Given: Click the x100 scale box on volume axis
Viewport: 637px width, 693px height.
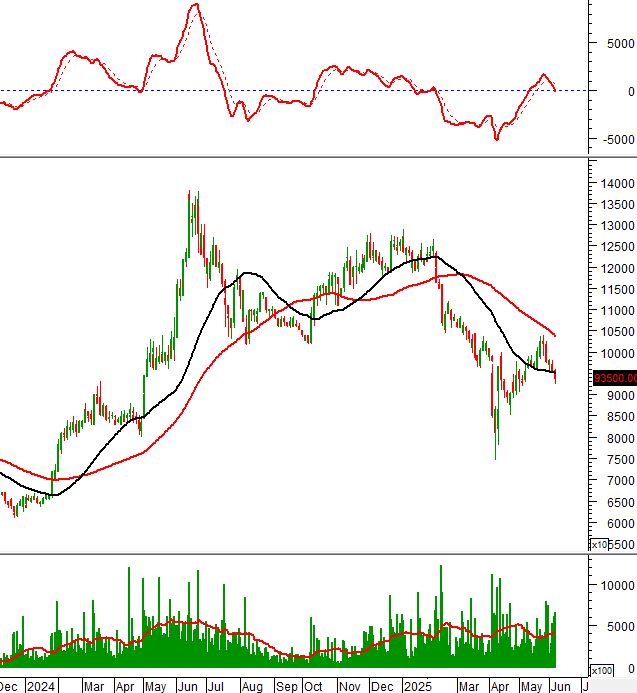Looking at the screenshot, I should 602,670.
